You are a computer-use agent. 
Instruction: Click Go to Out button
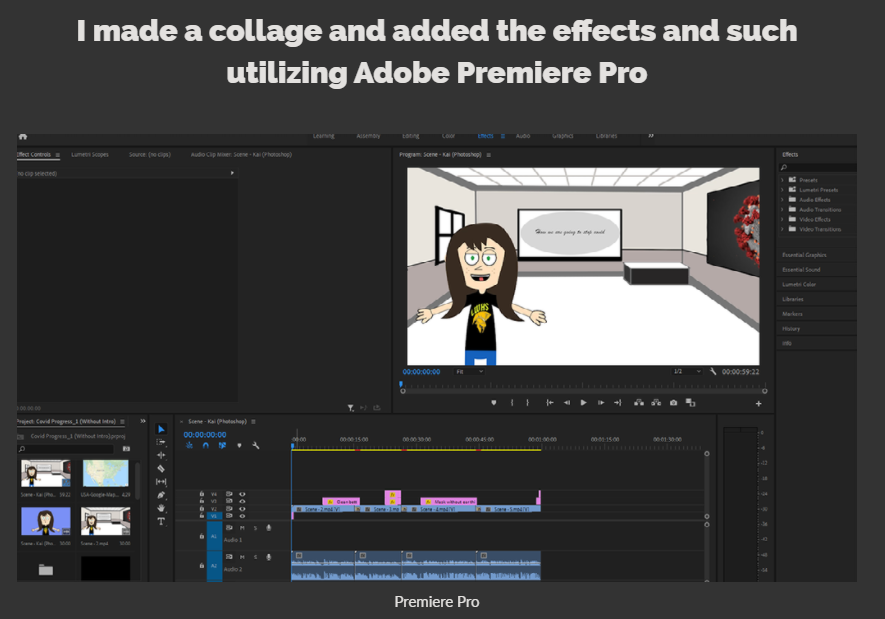[617, 403]
